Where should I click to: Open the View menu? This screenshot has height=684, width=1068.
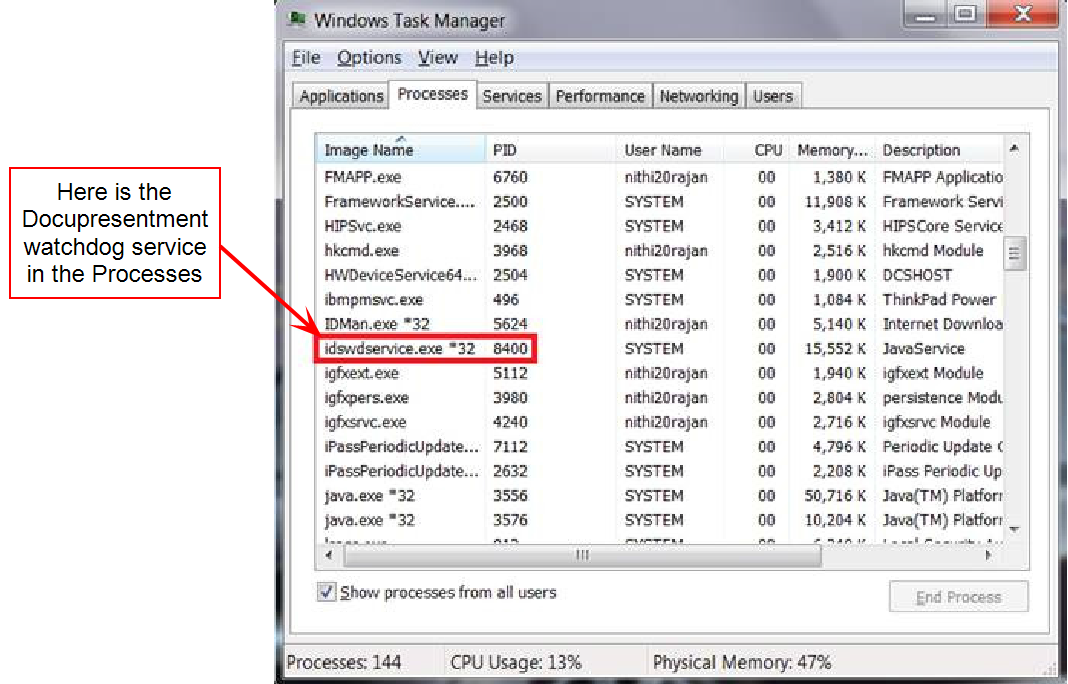point(438,58)
